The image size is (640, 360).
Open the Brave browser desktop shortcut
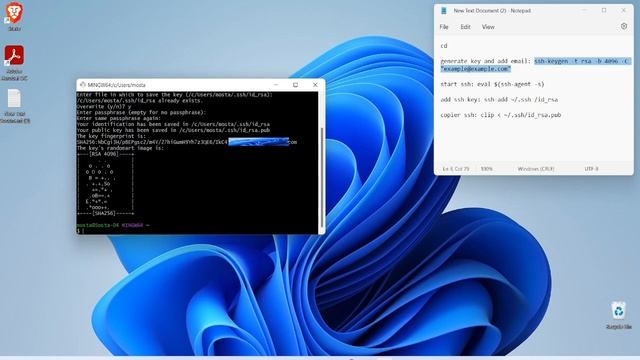click(x=14, y=16)
